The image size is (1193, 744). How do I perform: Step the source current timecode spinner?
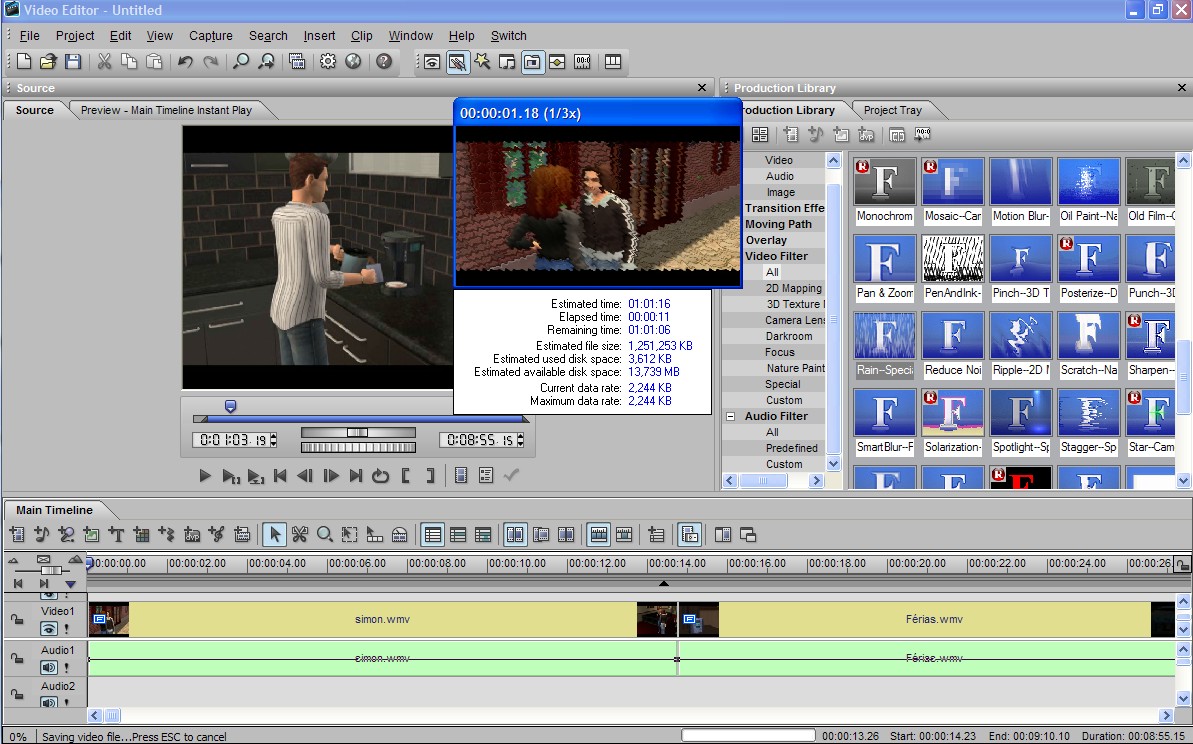click(x=274, y=440)
